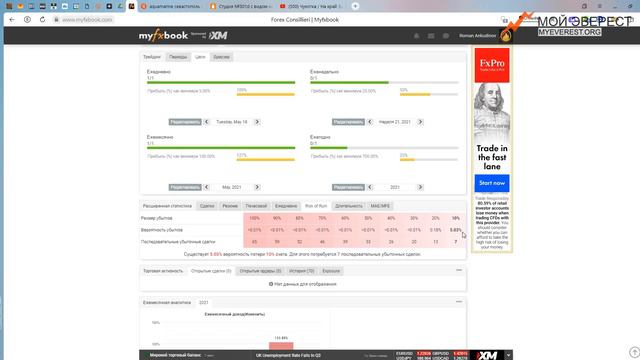Click the Ежедневно profit percentage goal link
This screenshot has height=360, width=640.
coord(179,91)
